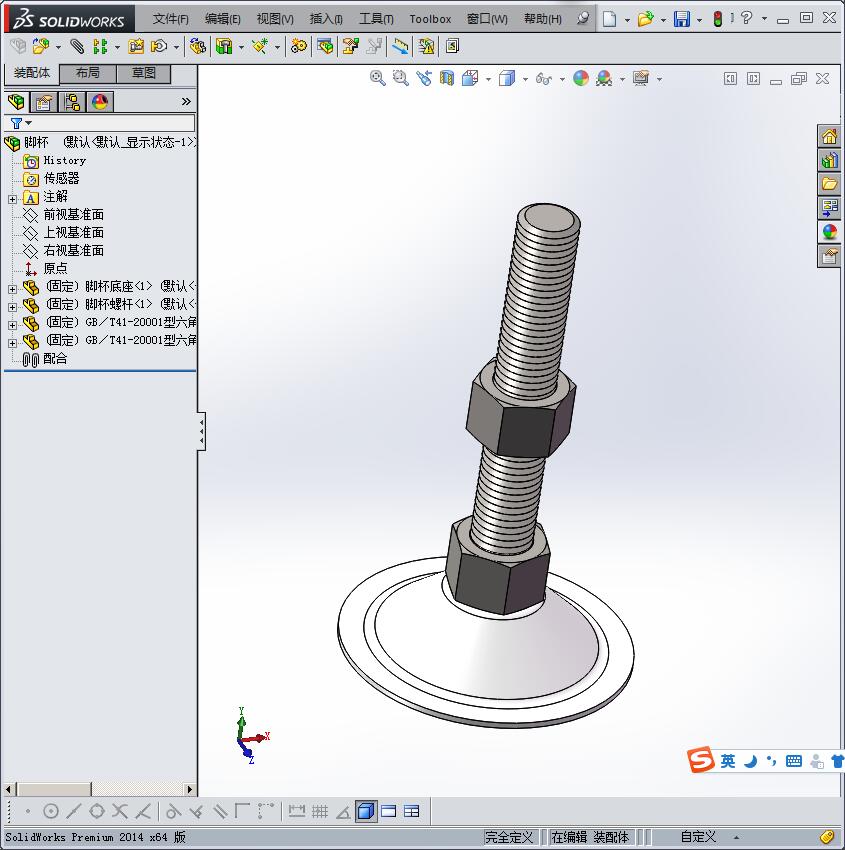Click the Smart Fasteners icon
The image size is (845, 850).
[136, 47]
